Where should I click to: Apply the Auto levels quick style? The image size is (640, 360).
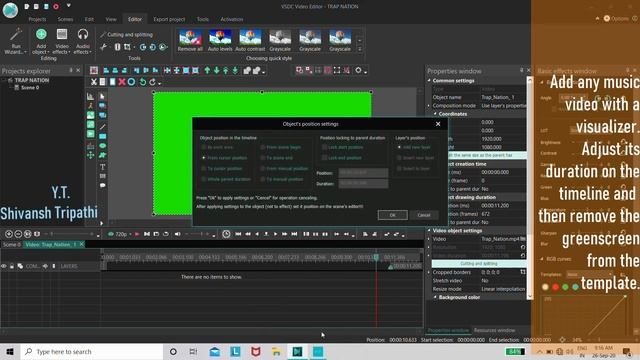220,40
